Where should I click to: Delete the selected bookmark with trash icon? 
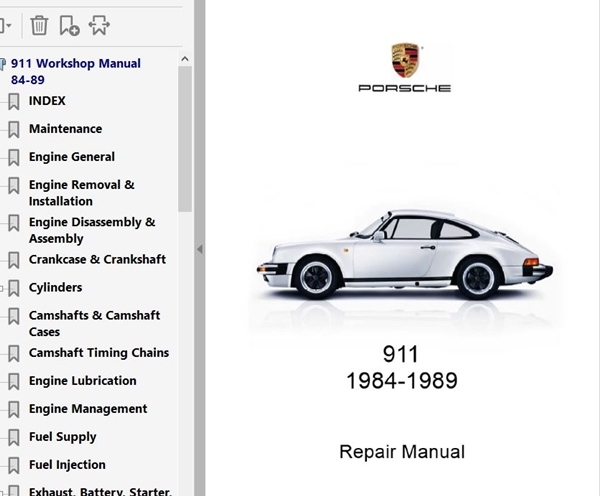pos(39,26)
